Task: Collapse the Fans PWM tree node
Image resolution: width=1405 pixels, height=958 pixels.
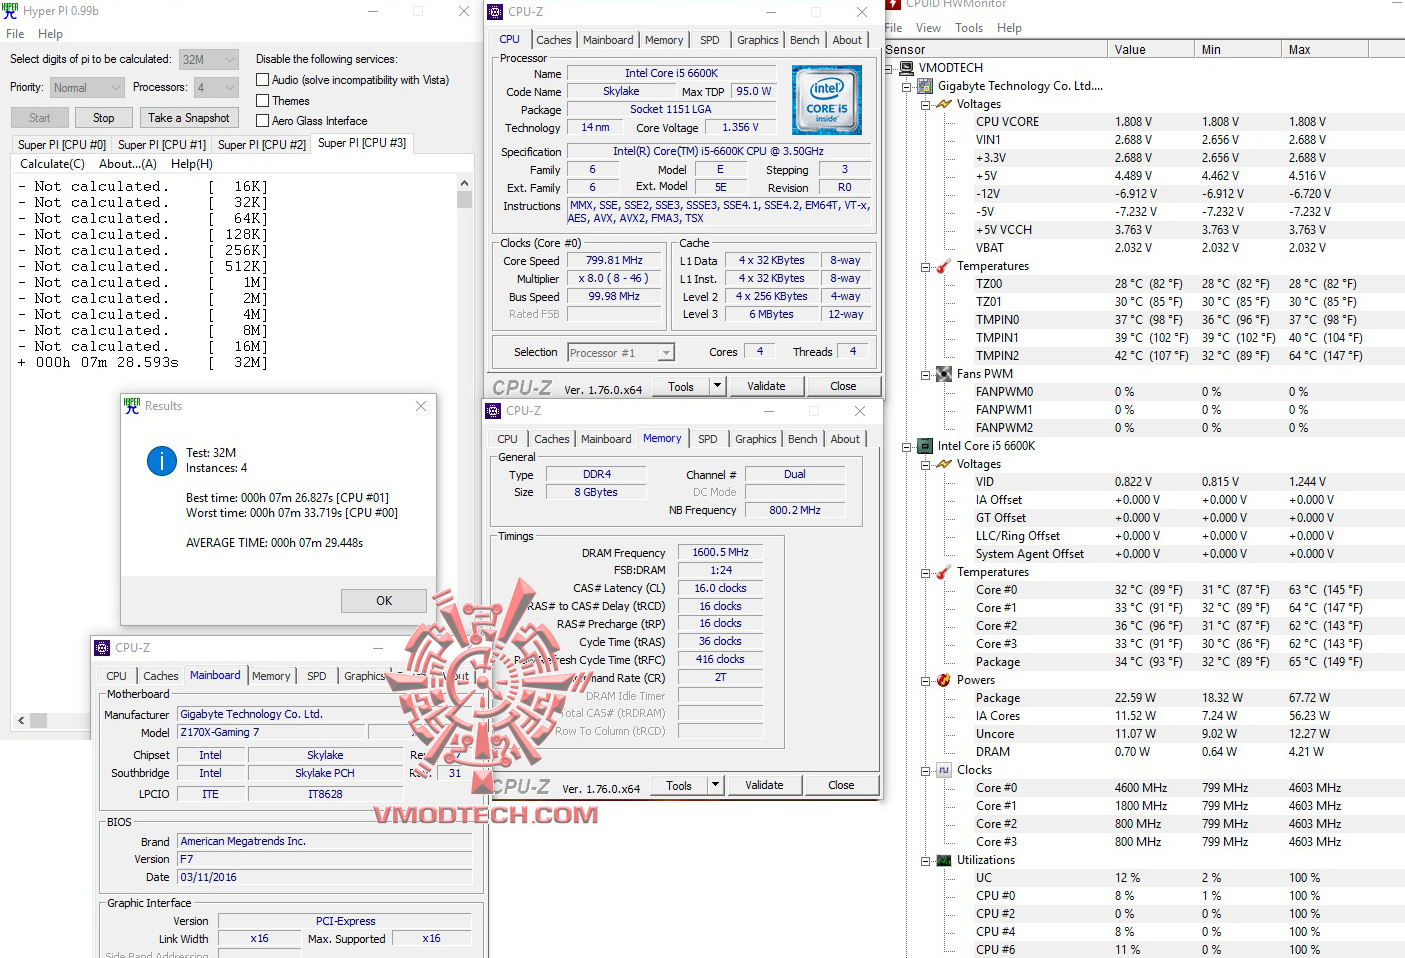Action: pos(926,374)
